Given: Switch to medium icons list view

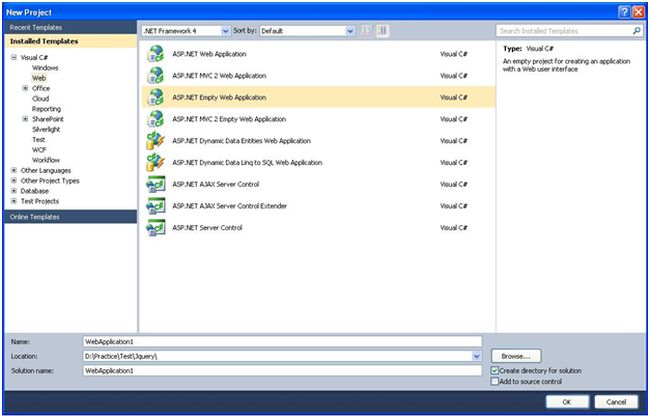Looking at the screenshot, I should tap(383, 31).
